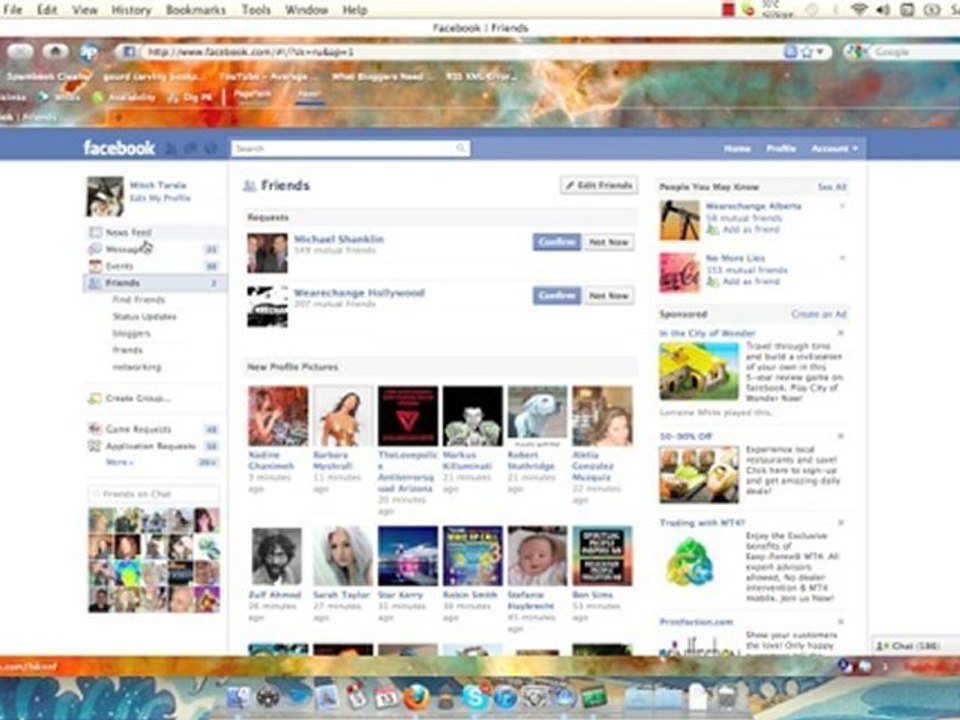Open the networking friend list

click(x=137, y=367)
